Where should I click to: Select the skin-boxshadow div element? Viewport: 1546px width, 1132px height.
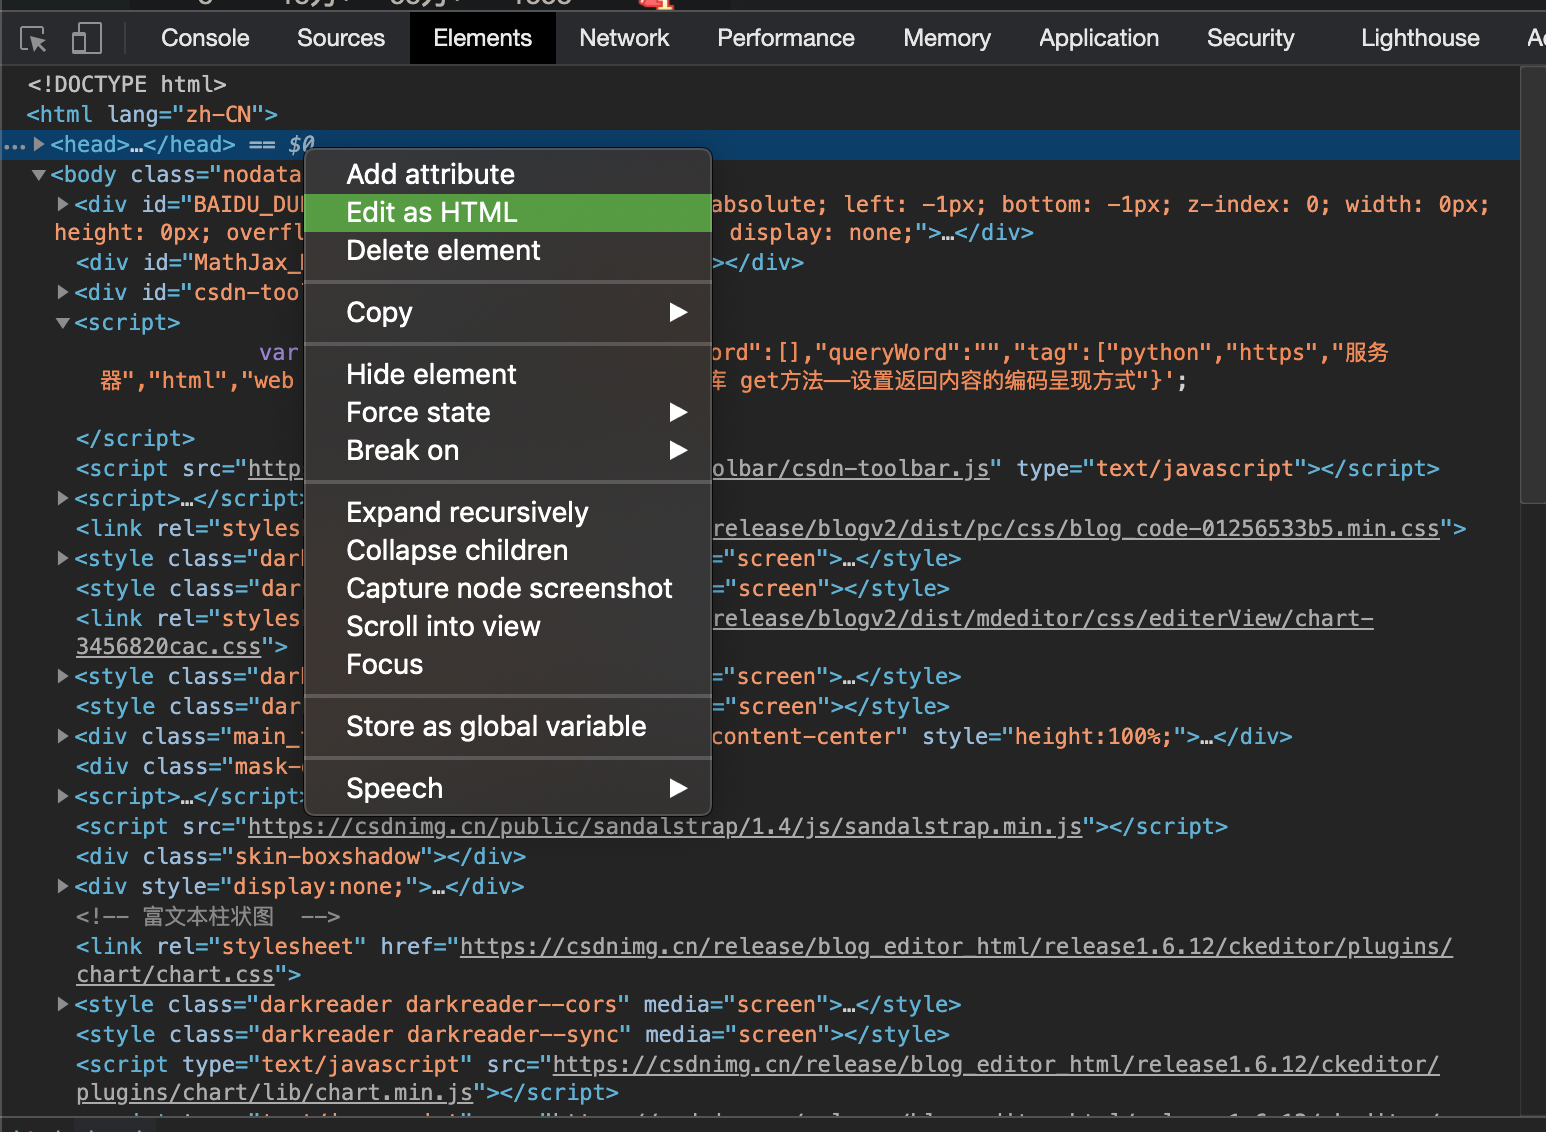pos(301,856)
